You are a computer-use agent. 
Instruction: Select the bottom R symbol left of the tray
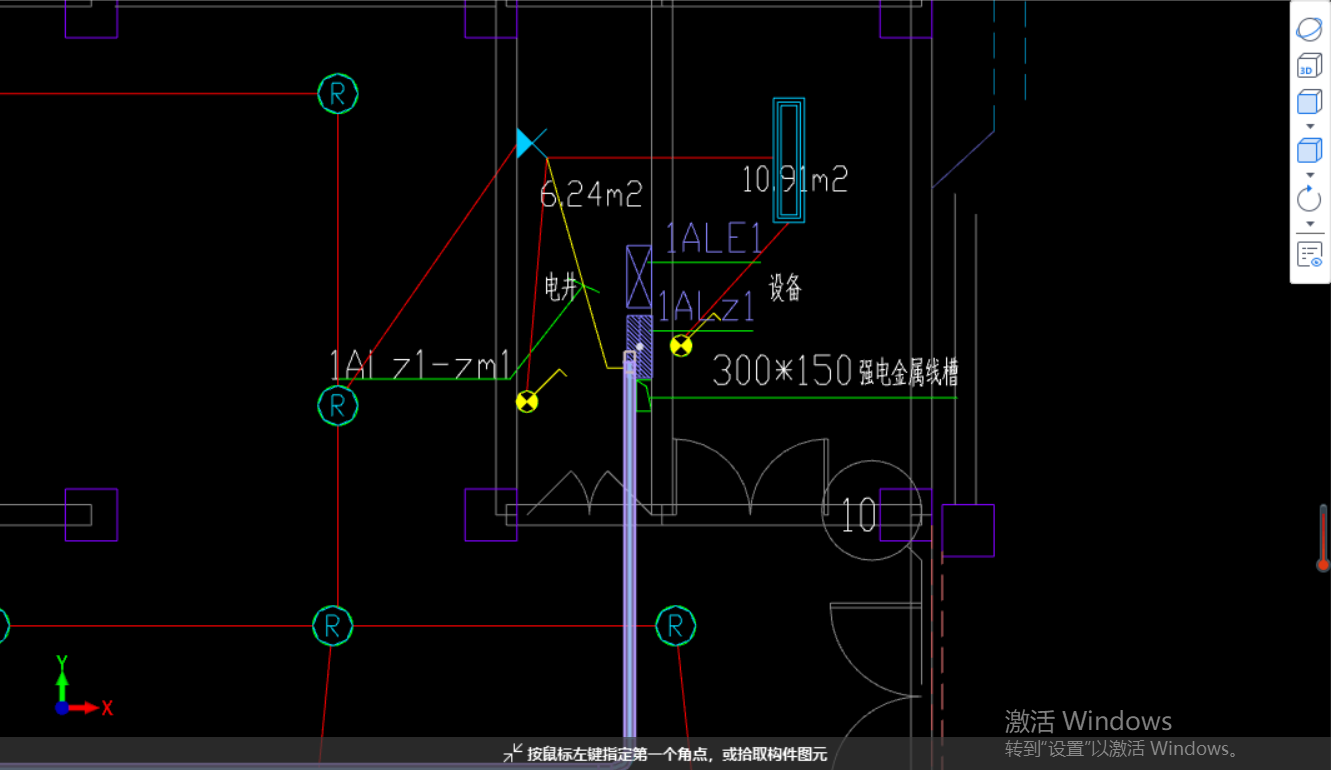pos(332,626)
